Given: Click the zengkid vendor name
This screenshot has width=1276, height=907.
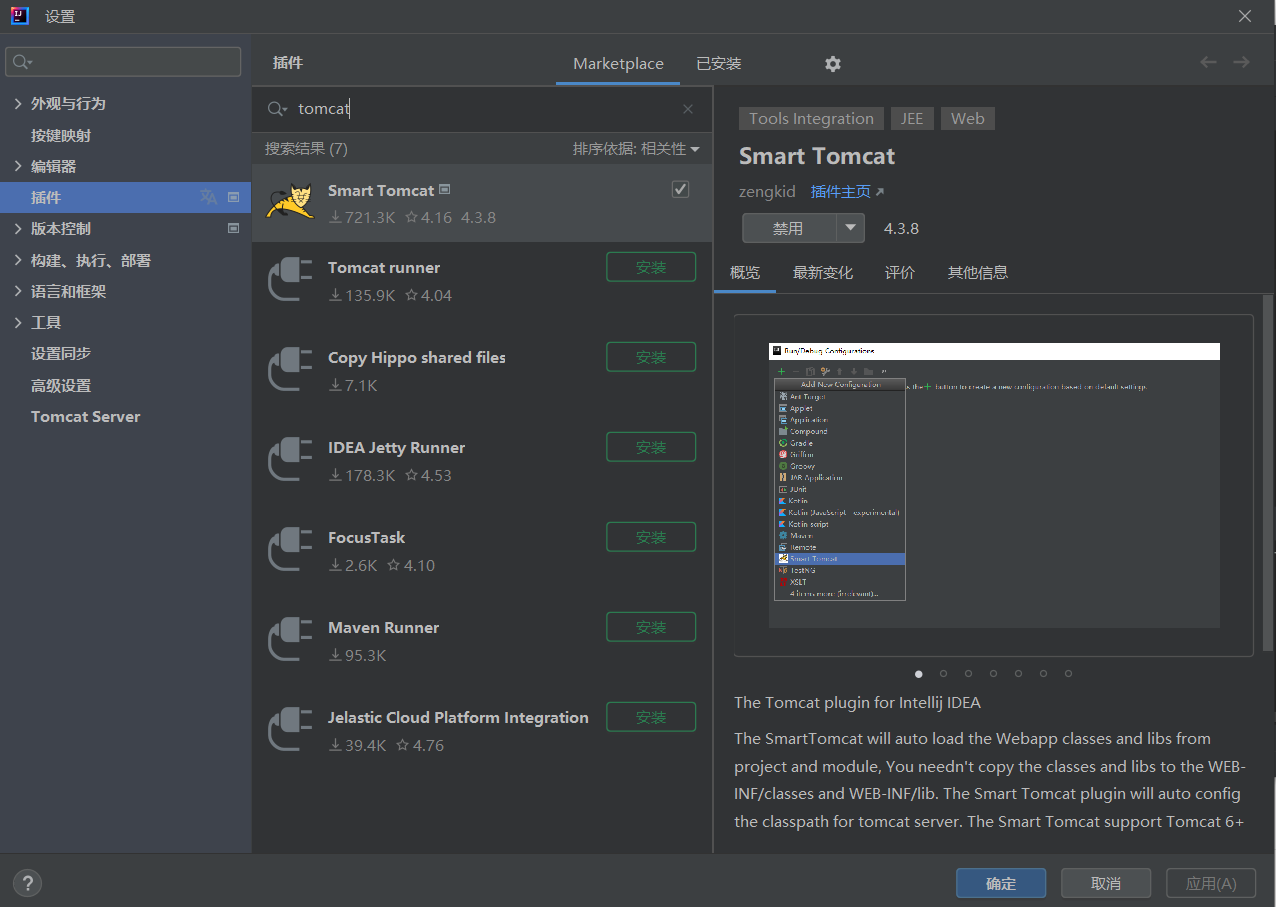Looking at the screenshot, I should tap(767, 191).
